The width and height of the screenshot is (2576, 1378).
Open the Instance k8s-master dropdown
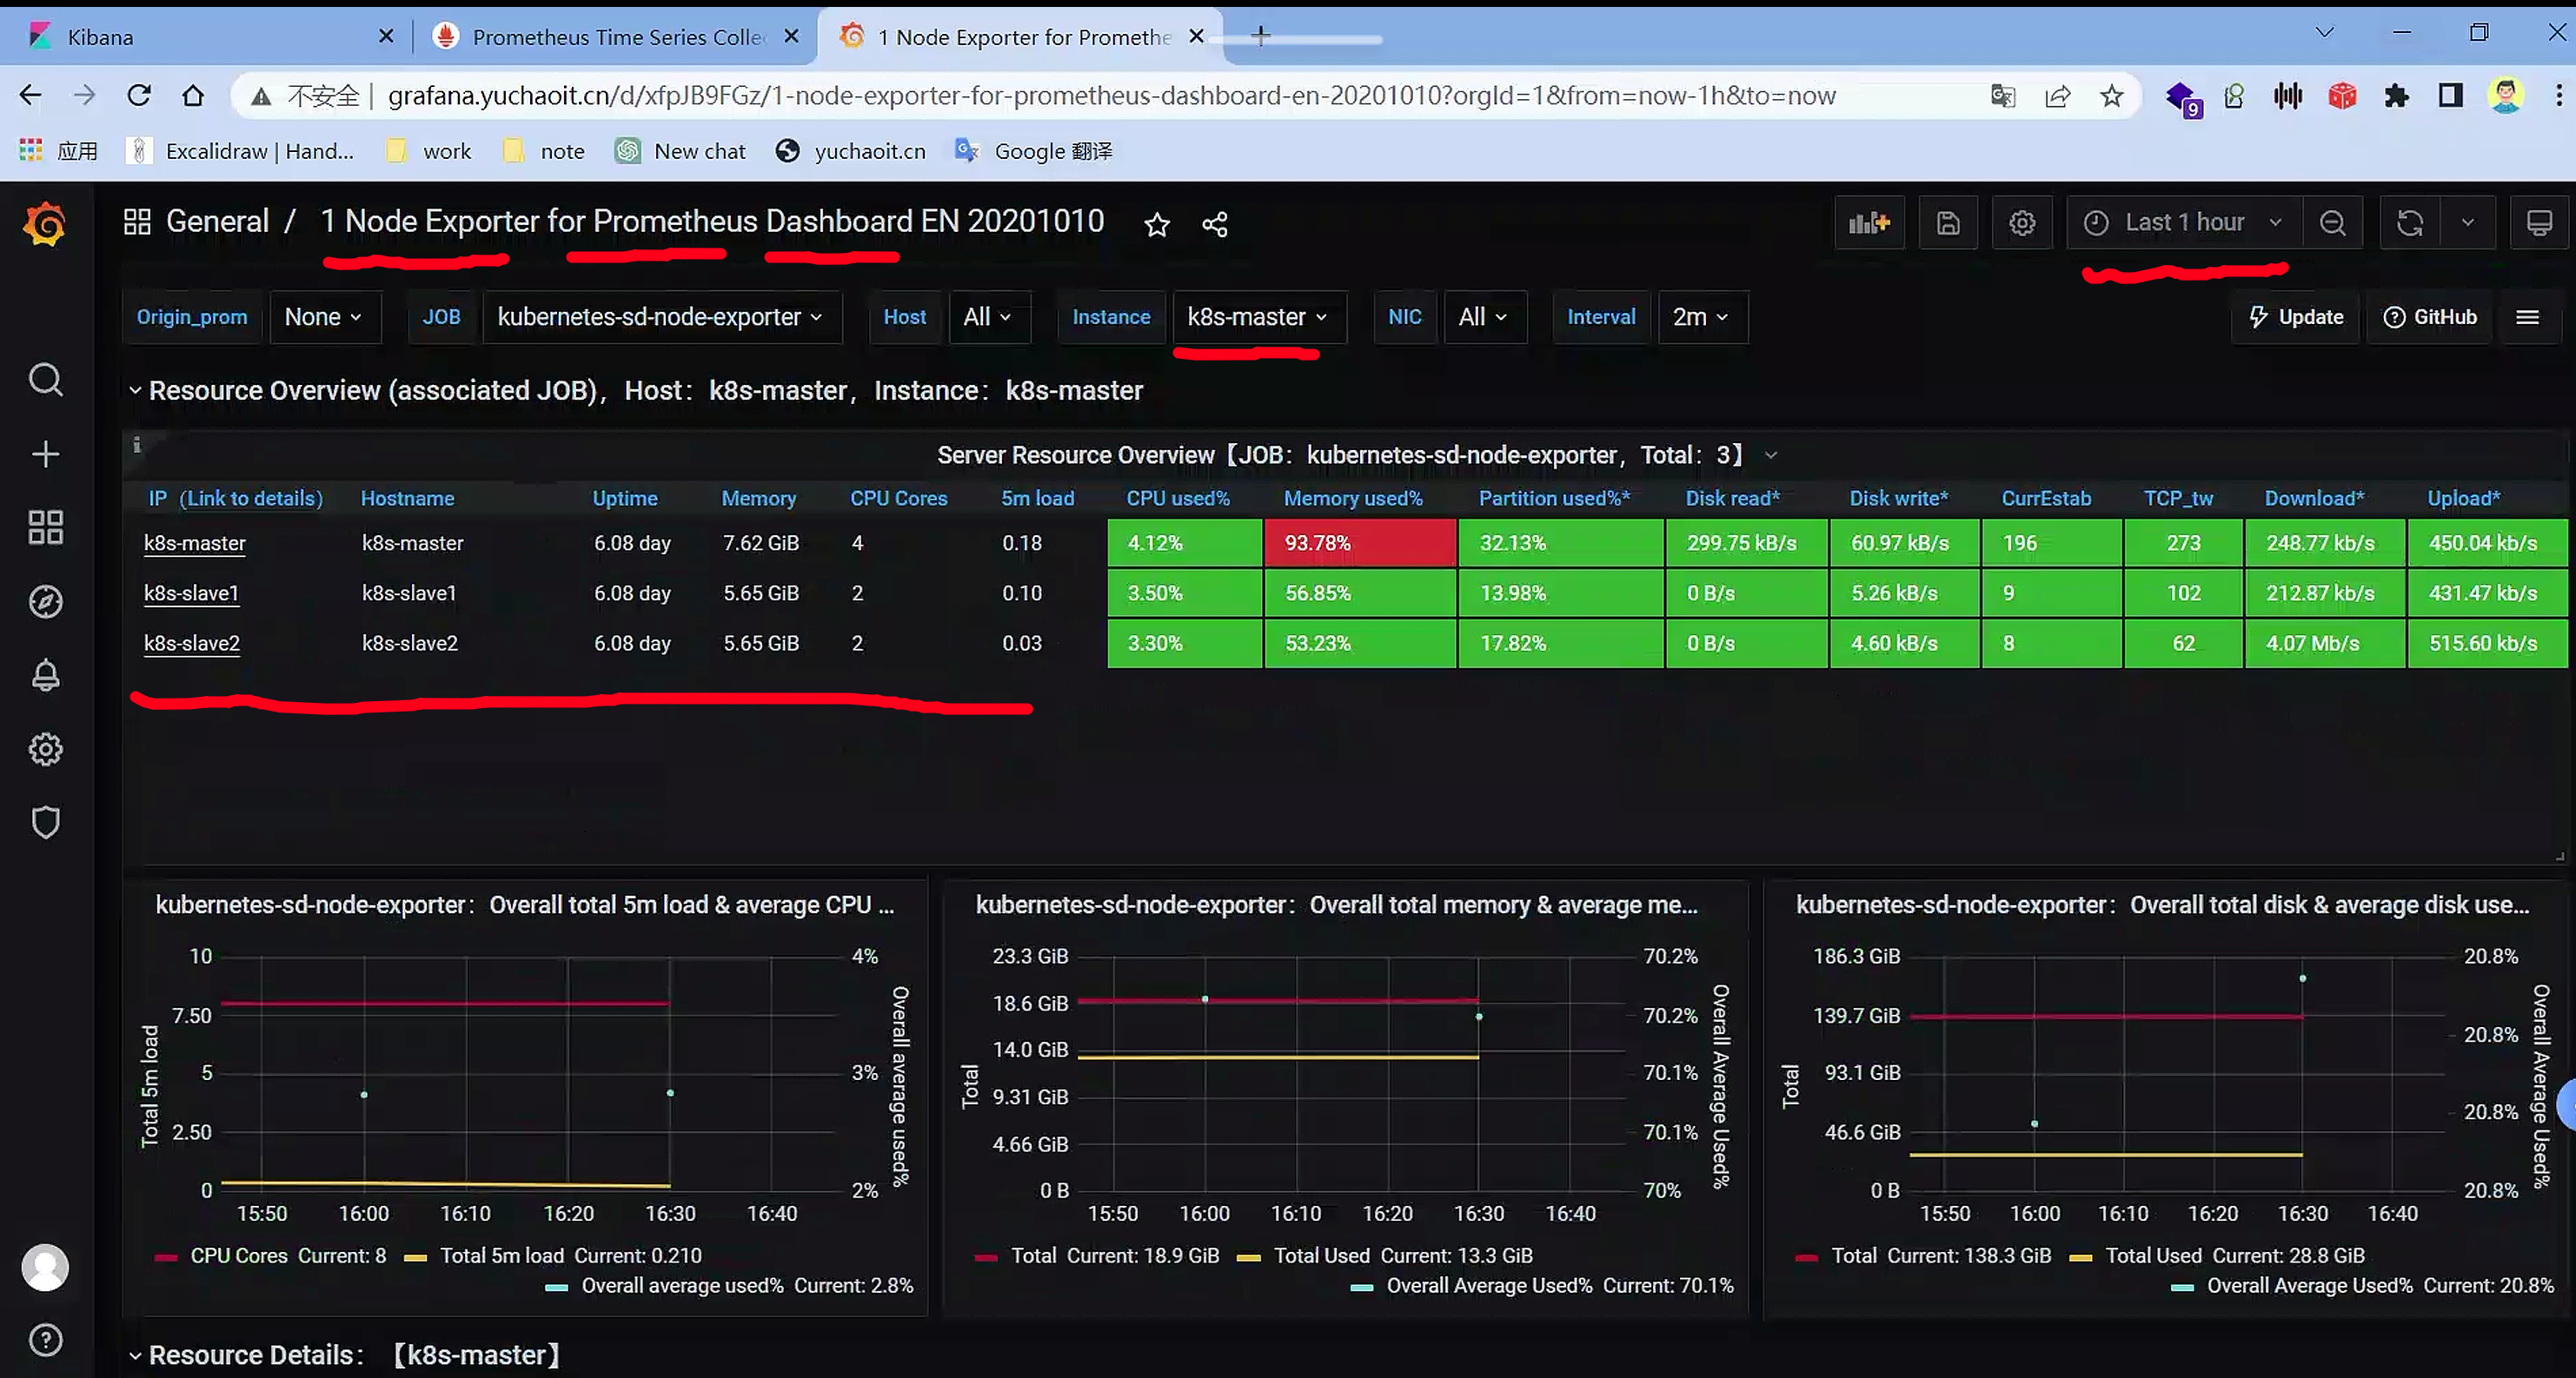tap(1257, 317)
